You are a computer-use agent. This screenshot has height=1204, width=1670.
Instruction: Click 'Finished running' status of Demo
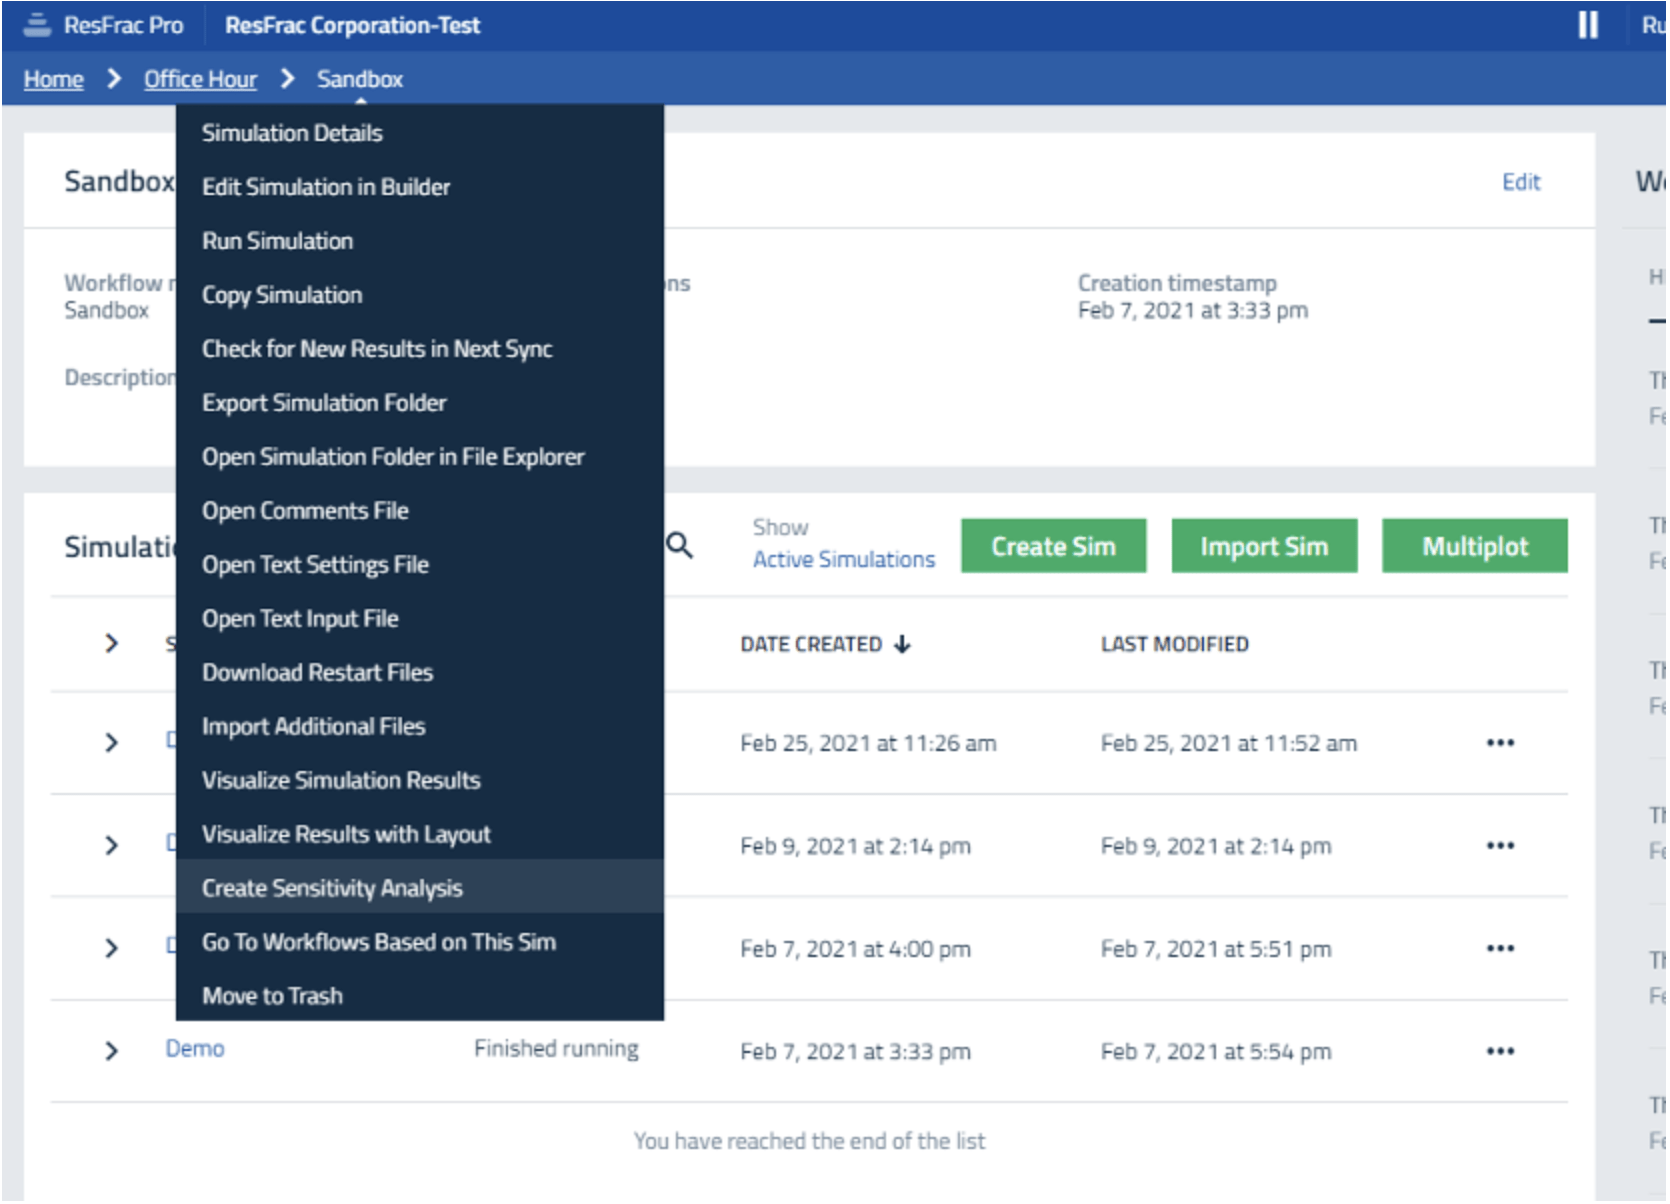click(x=556, y=1049)
